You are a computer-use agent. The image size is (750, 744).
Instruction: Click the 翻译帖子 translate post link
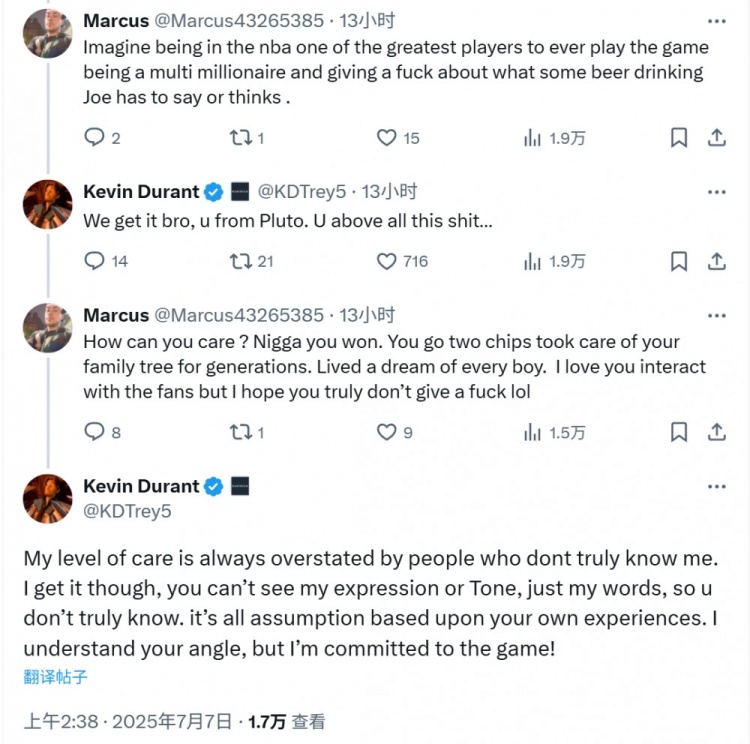pyautogui.click(x=56, y=677)
